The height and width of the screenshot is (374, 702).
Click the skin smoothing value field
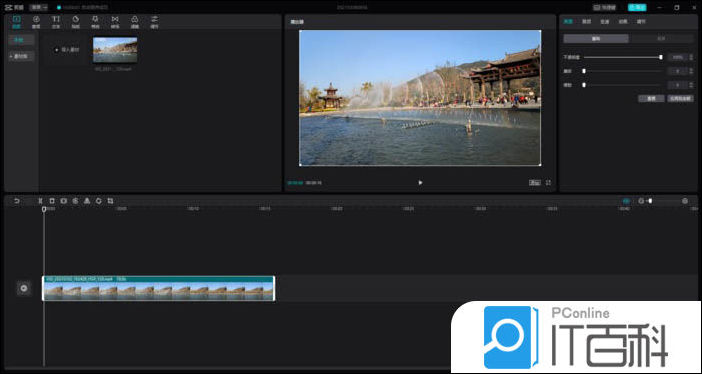tap(678, 71)
